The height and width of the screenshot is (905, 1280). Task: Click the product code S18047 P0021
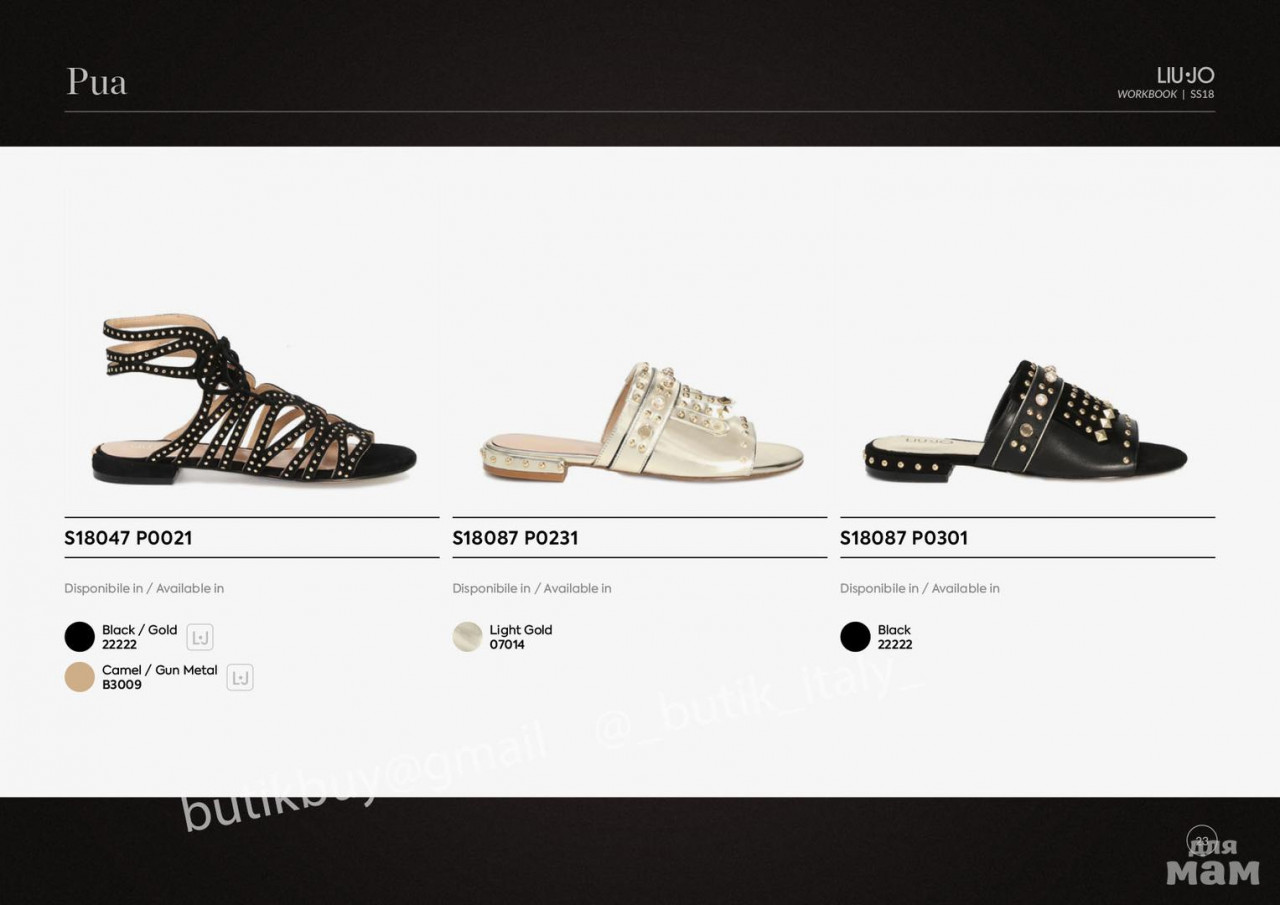coord(128,538)
